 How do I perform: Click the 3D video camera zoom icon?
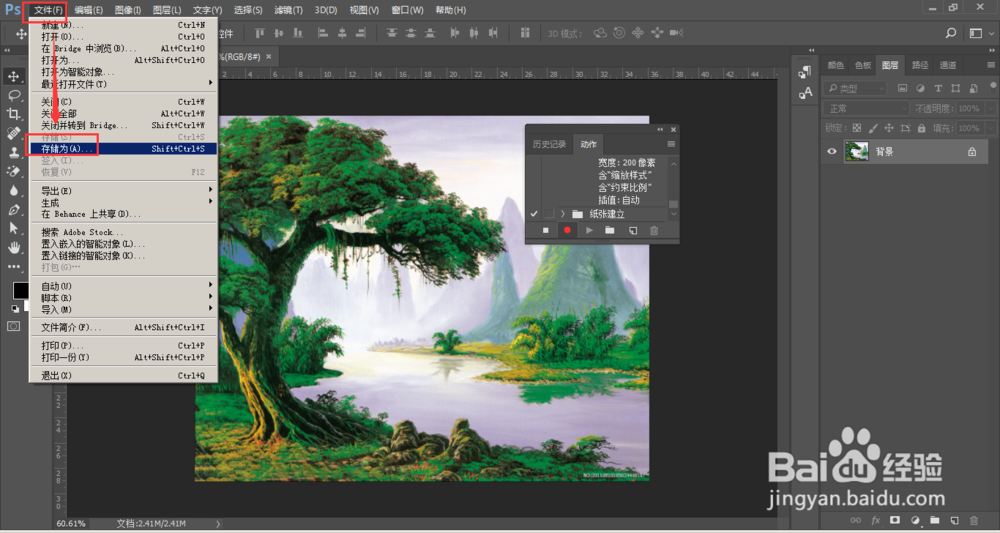(x=677, y=33)
